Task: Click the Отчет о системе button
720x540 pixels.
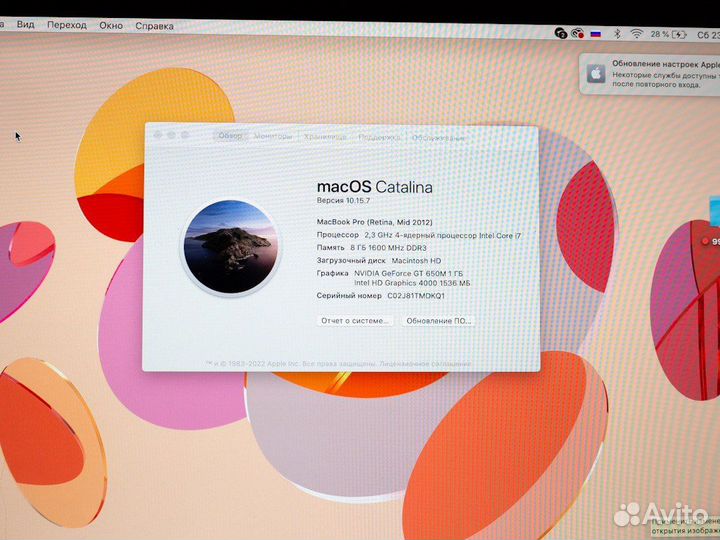Action: coord(354,321)
